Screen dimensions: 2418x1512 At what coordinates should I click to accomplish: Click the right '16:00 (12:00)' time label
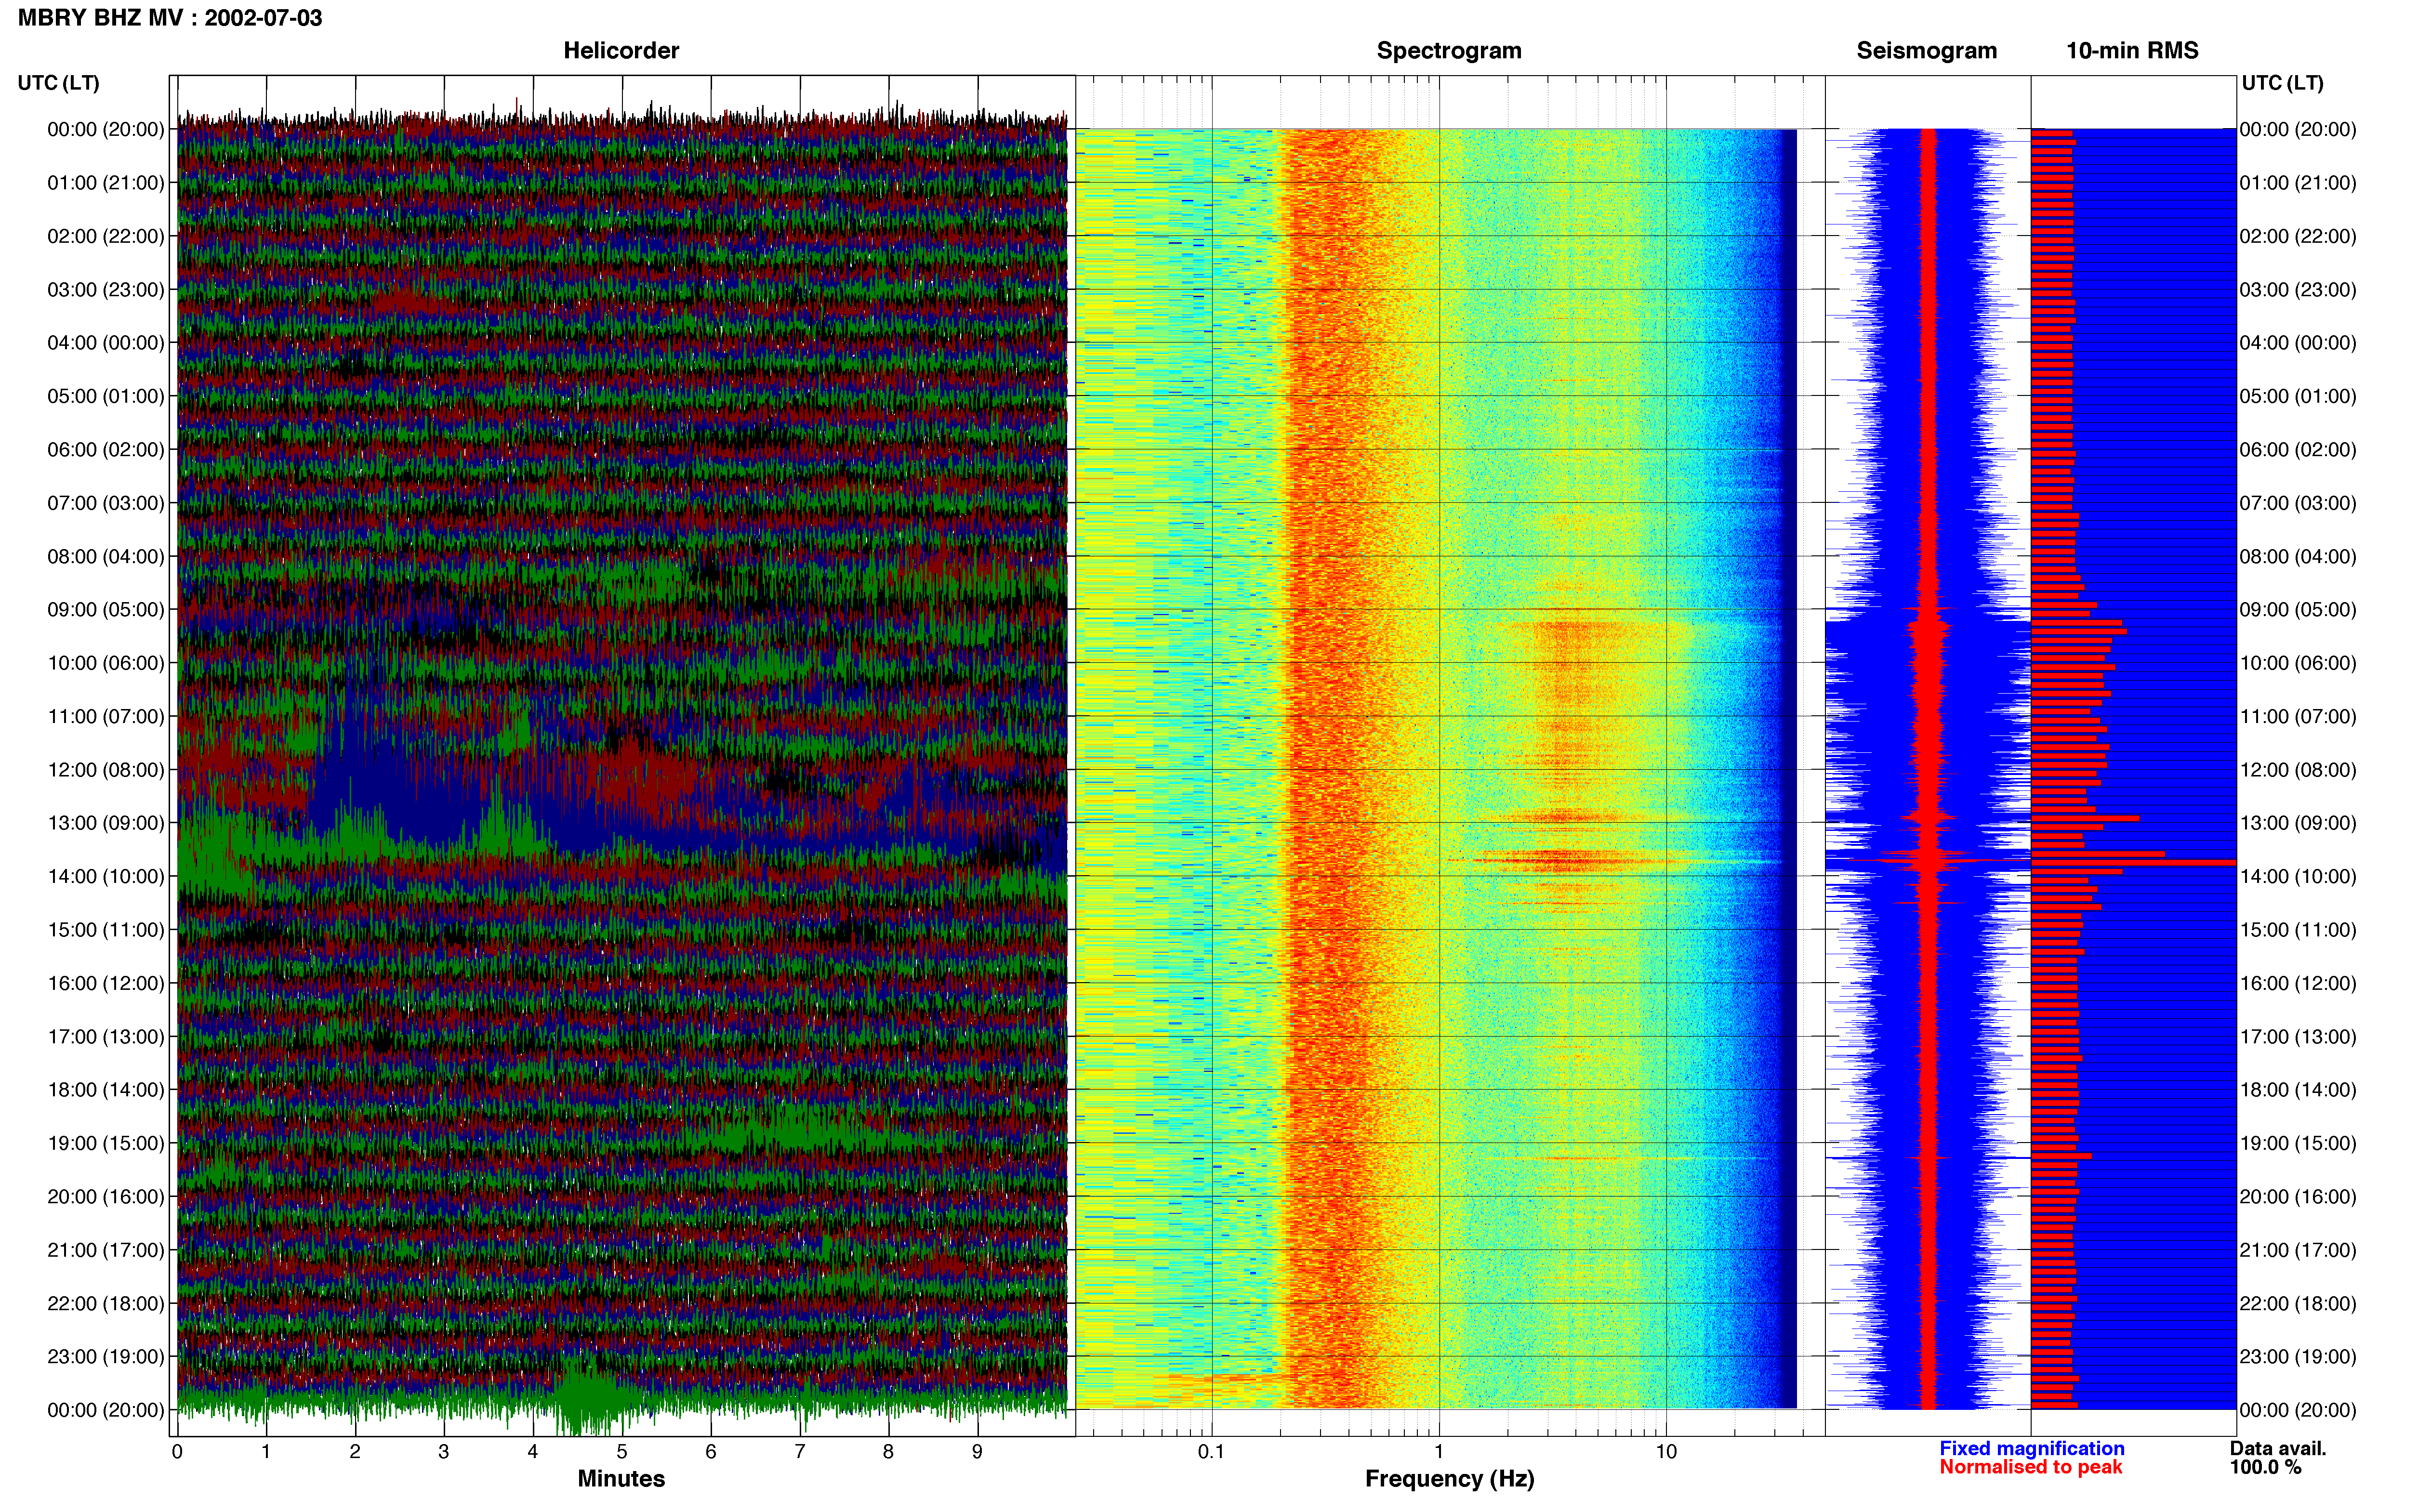(2298, 983)
